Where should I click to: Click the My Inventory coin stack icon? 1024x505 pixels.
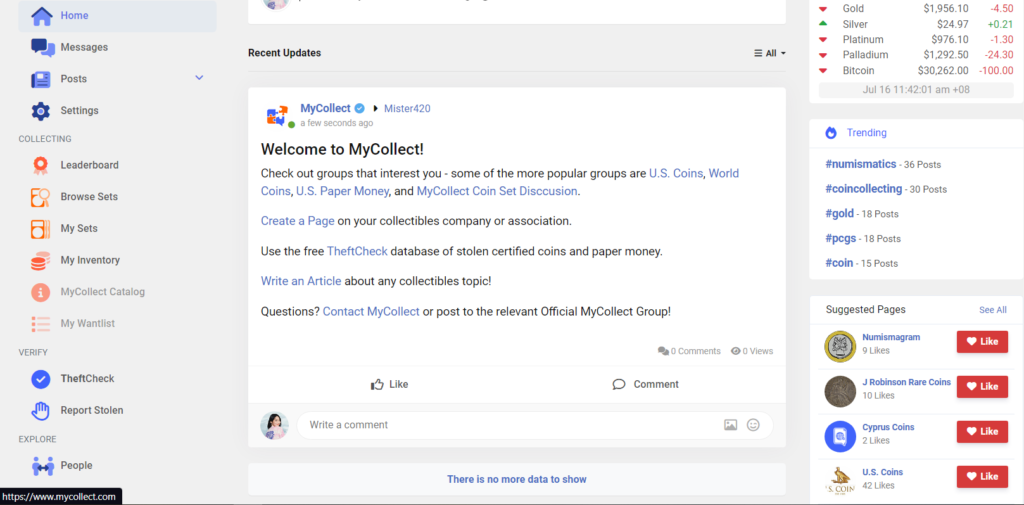[x=40, y=260]
